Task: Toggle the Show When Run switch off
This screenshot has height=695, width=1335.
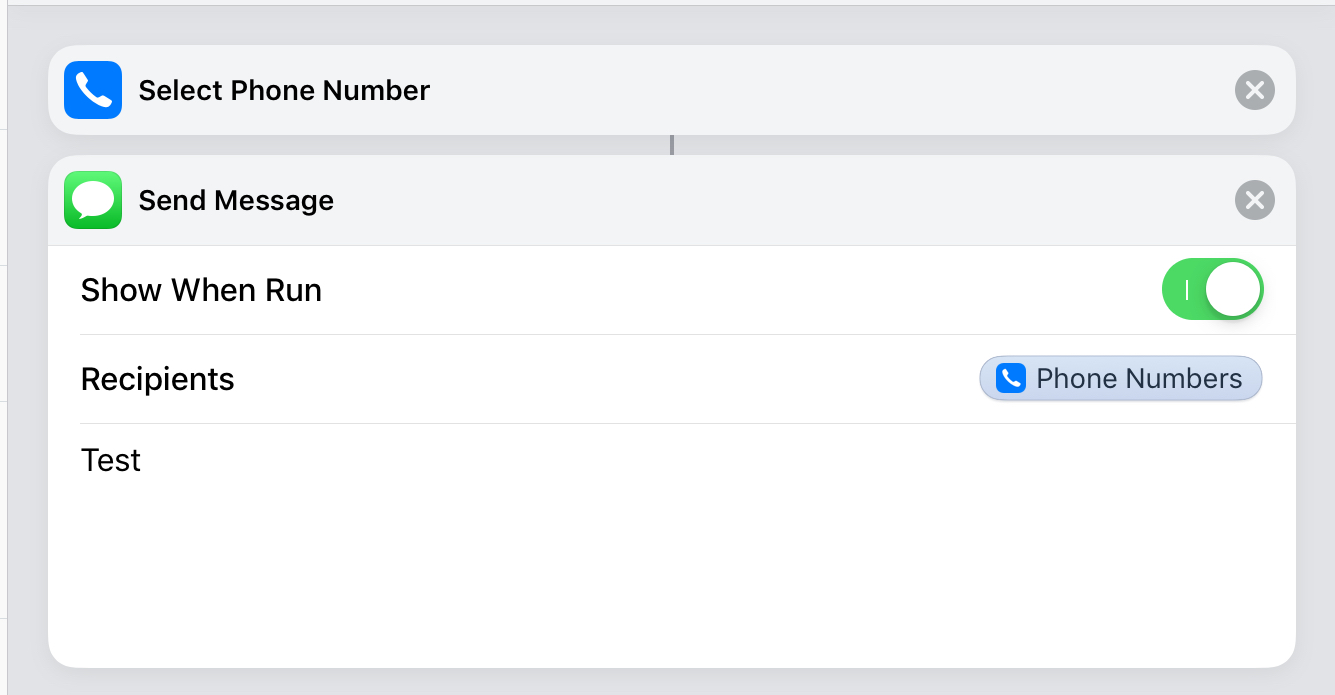Action: point(1212,290)
